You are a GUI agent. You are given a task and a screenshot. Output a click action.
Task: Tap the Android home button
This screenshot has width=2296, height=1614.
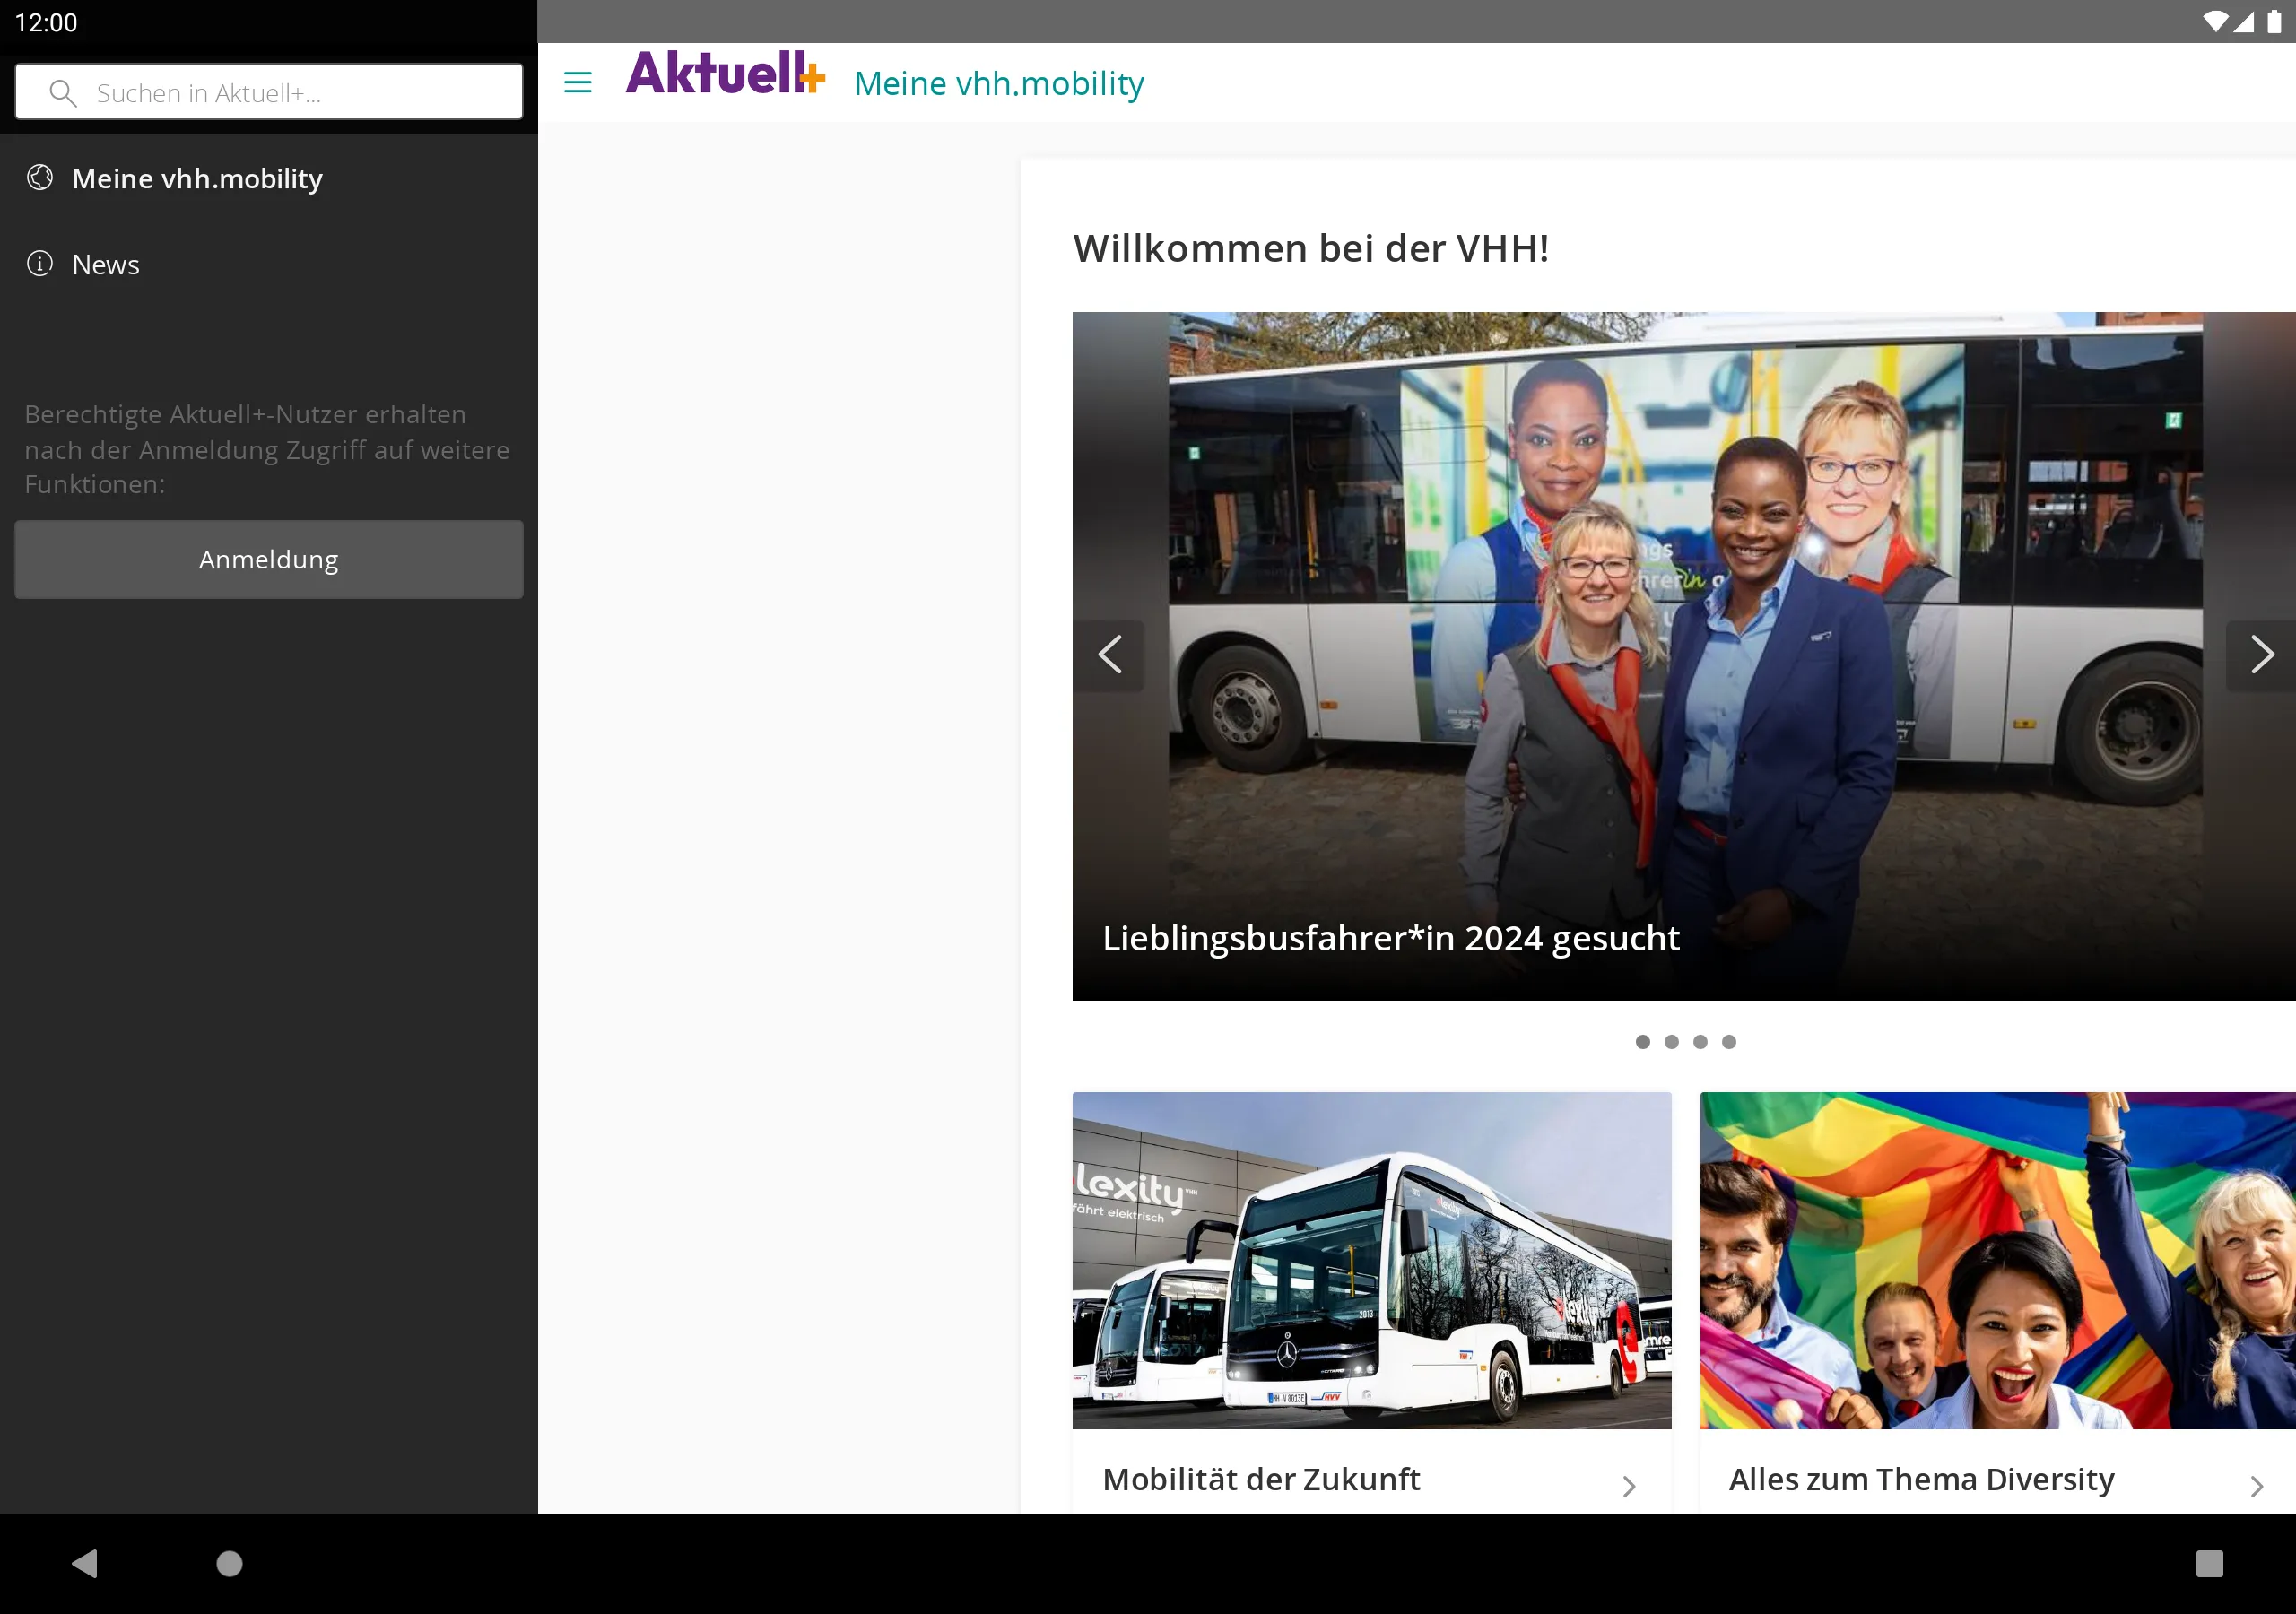(230, 1563)
